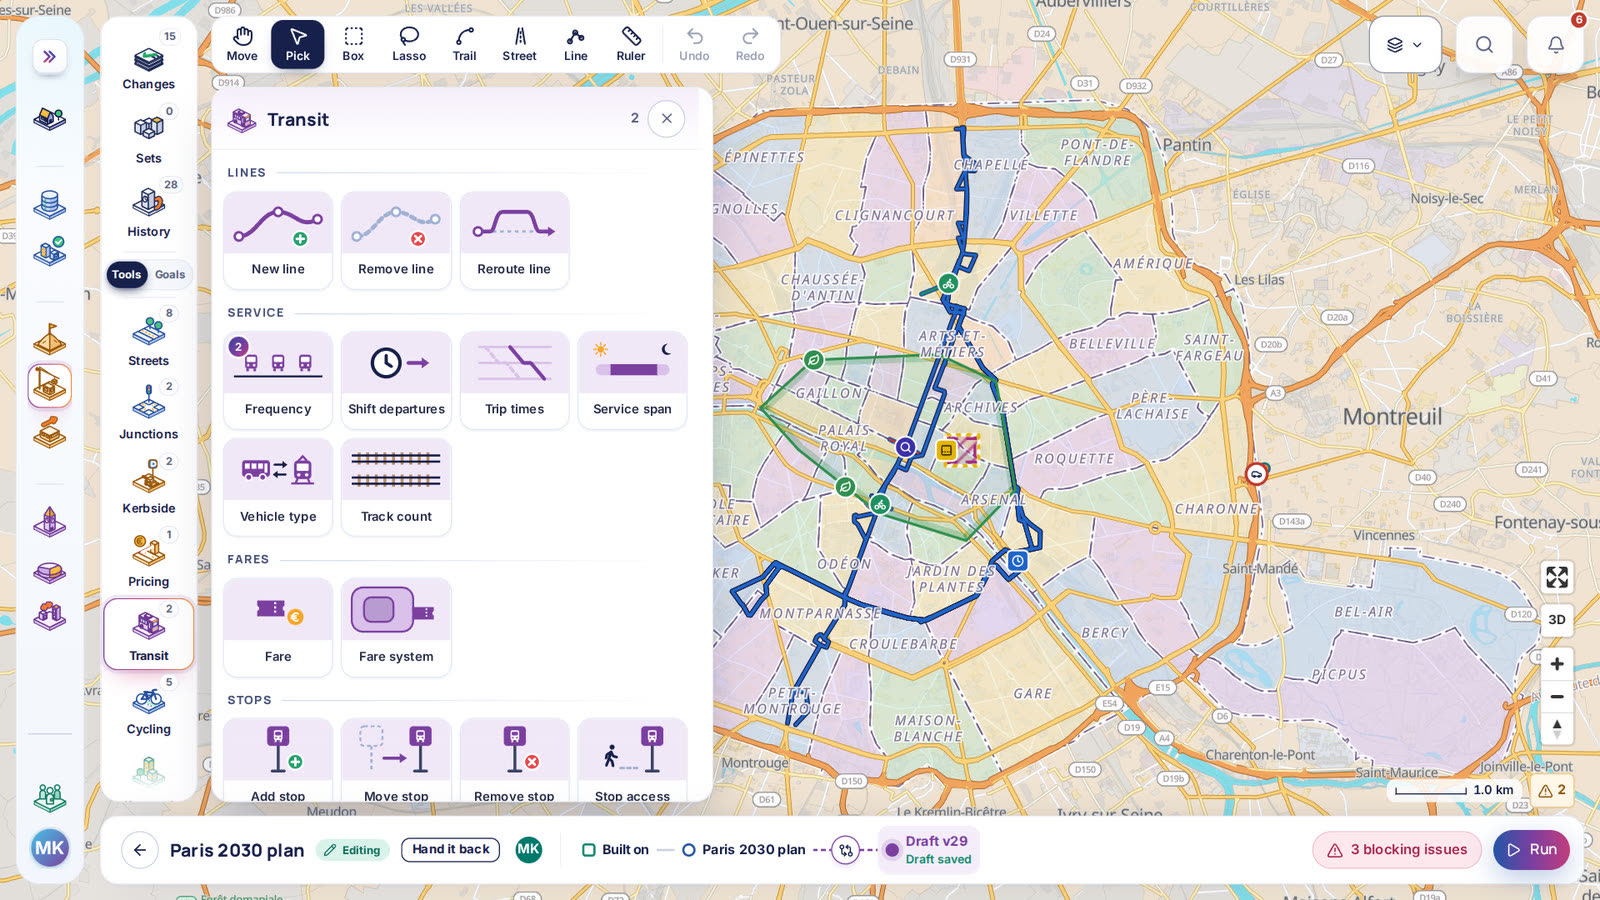Select the Box selection tool

(x=353, y=44)
